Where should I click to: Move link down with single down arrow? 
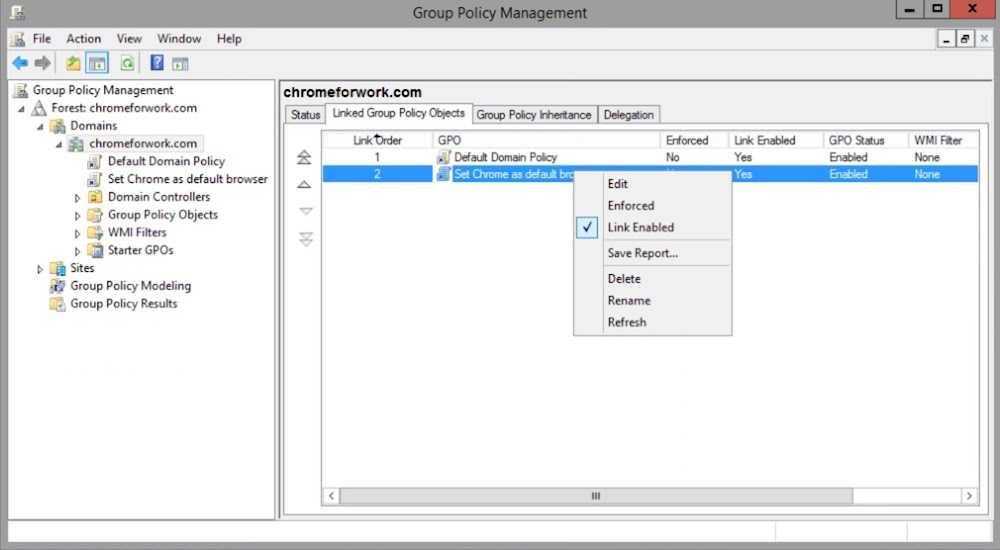pos(305,211)
